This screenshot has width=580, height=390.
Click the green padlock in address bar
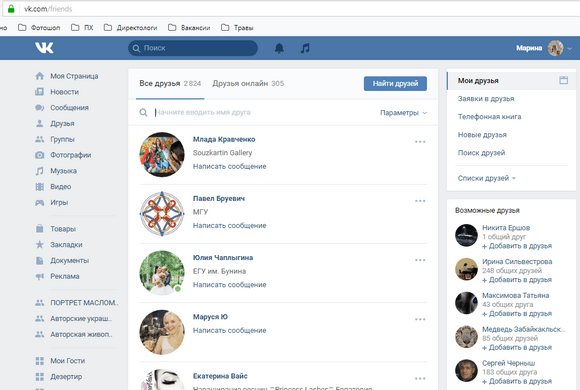coord(11,9)
